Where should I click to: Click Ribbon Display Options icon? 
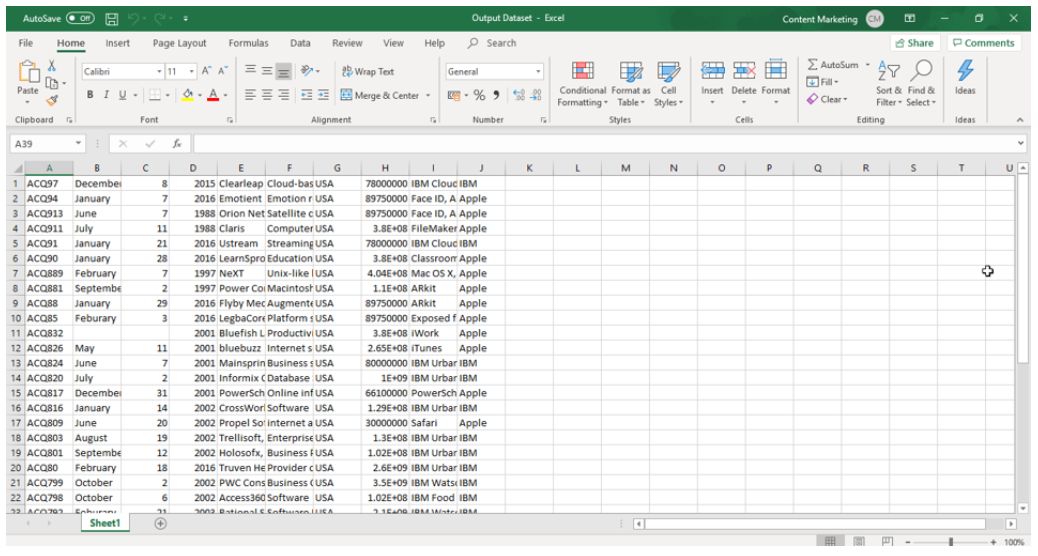910,19
